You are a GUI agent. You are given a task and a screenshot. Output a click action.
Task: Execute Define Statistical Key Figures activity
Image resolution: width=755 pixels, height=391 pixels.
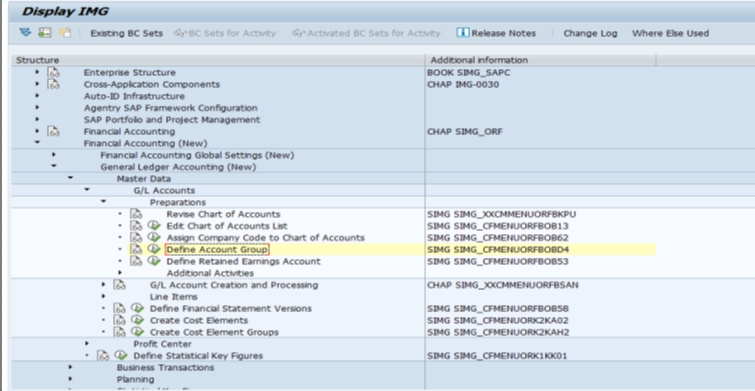click(x=120, y=355)
